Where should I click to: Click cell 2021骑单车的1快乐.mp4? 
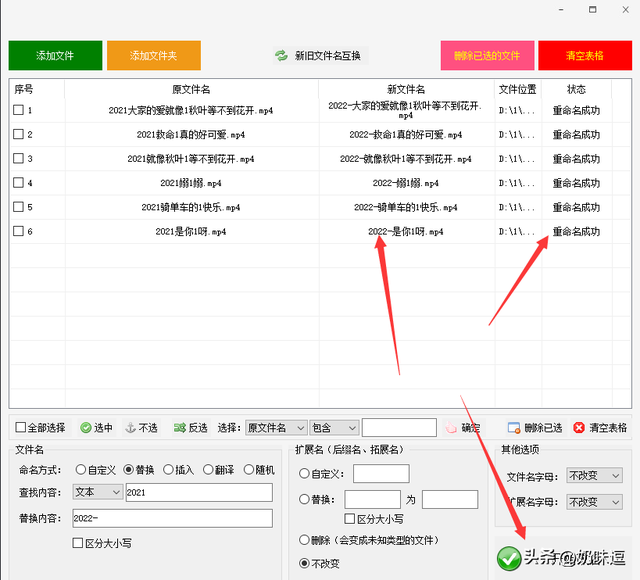[191, 207]
